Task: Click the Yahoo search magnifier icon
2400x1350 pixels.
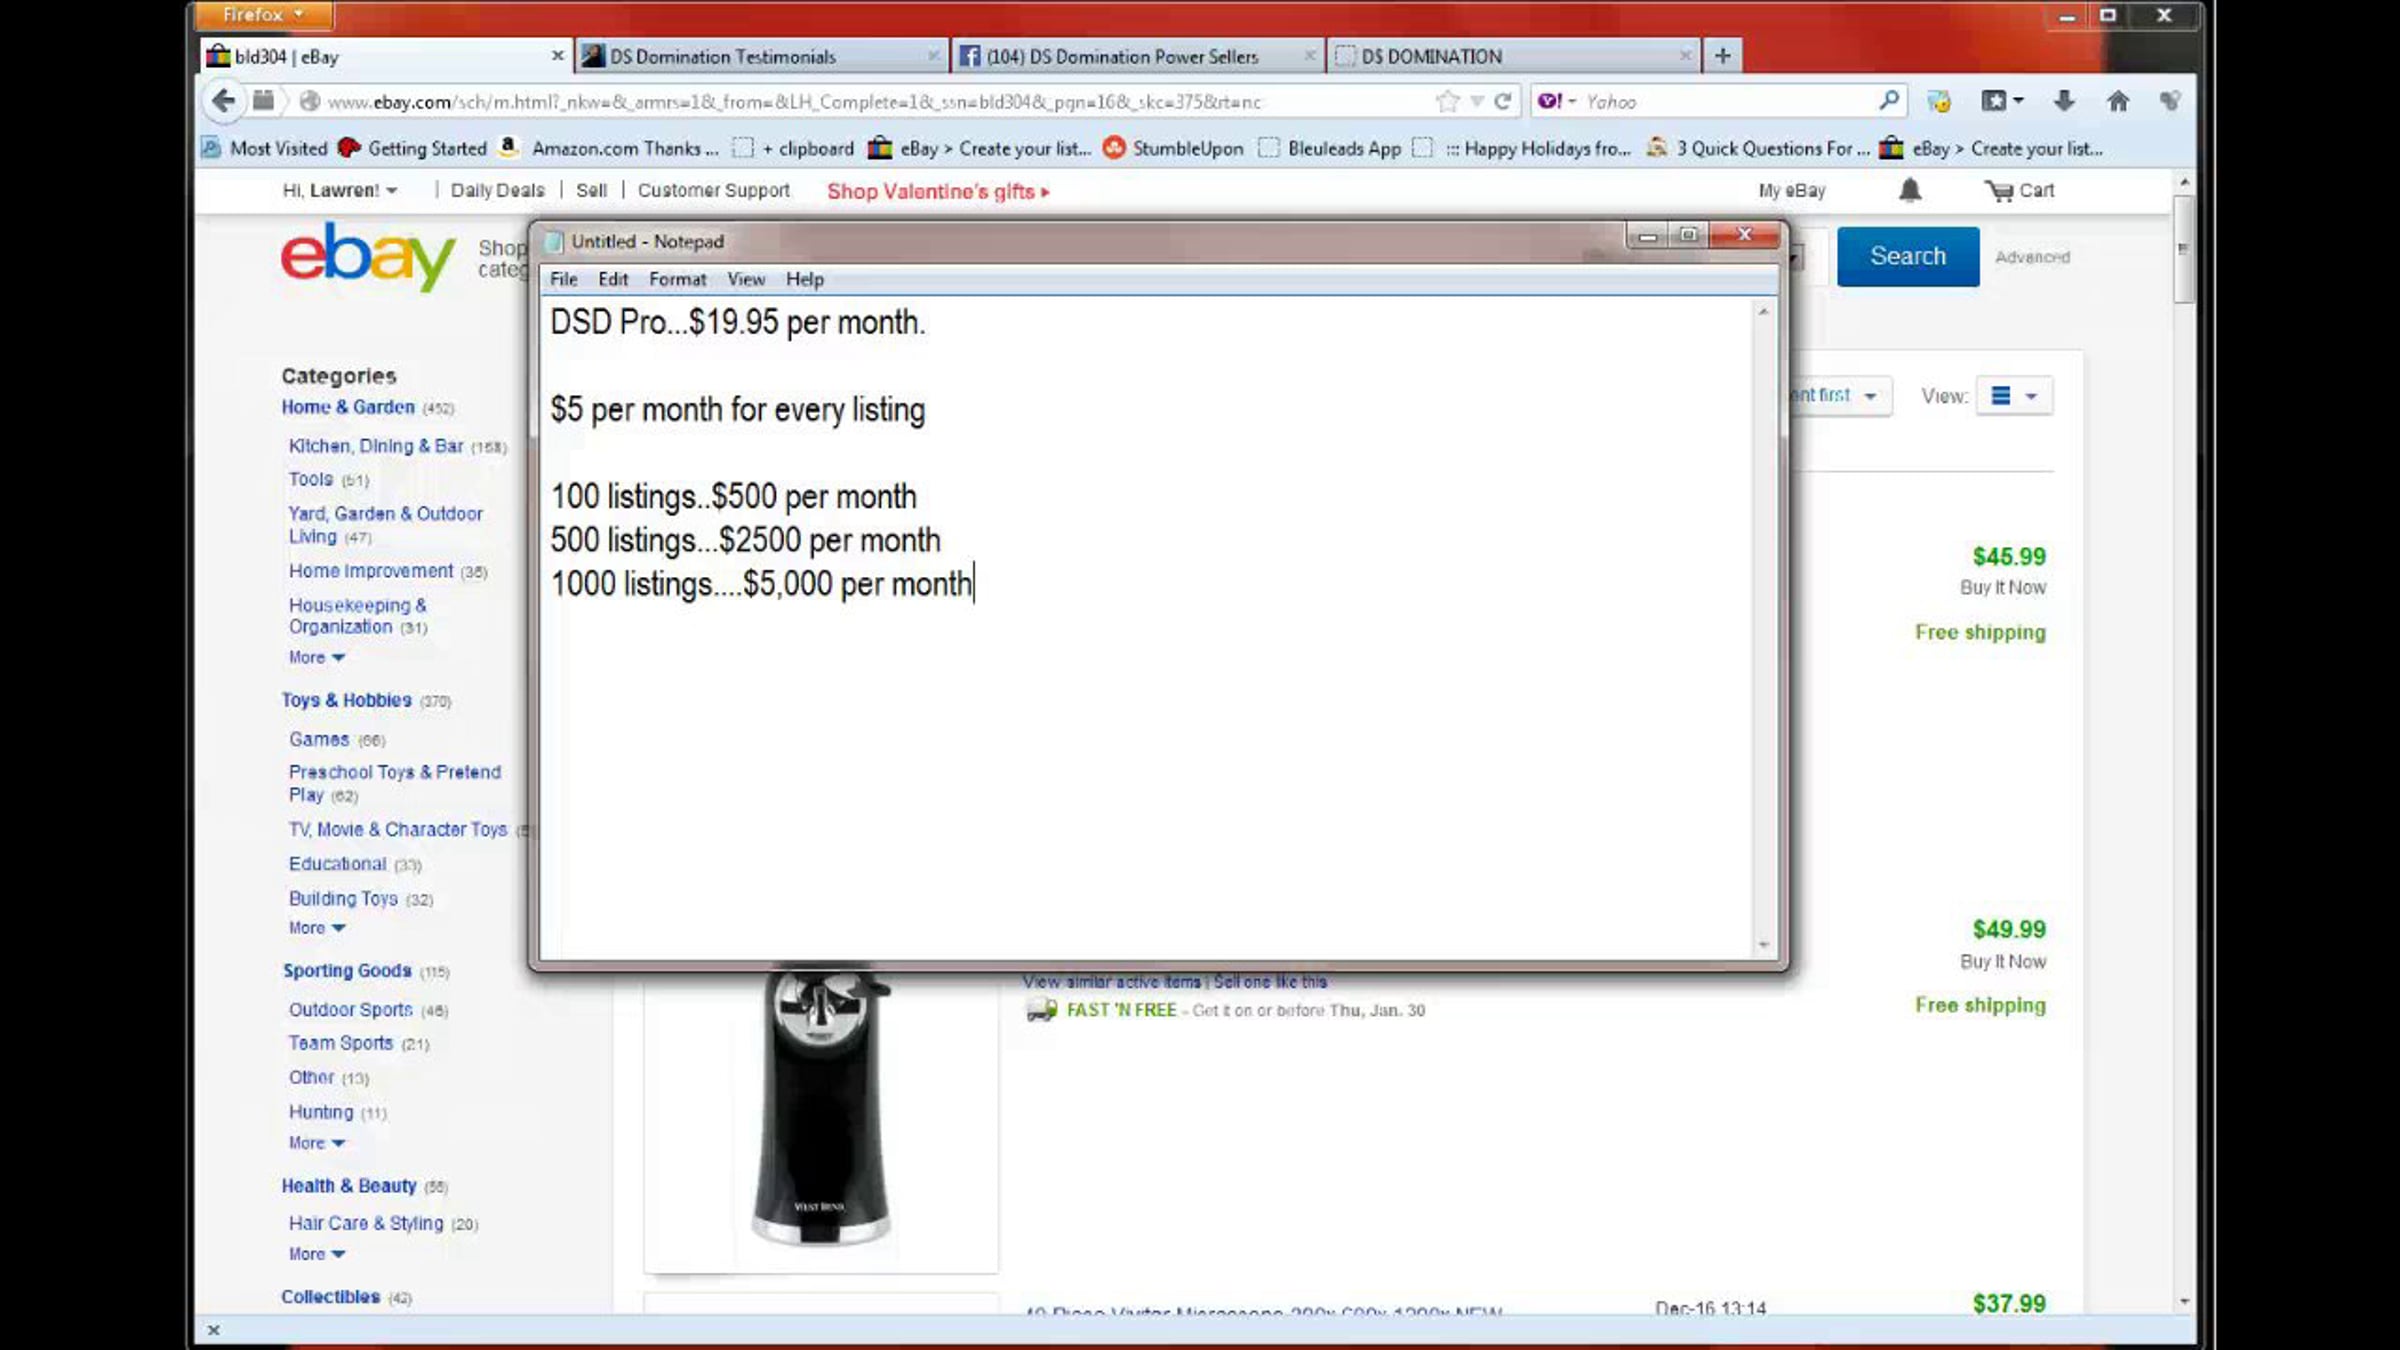Action: tap(1888, 101)
